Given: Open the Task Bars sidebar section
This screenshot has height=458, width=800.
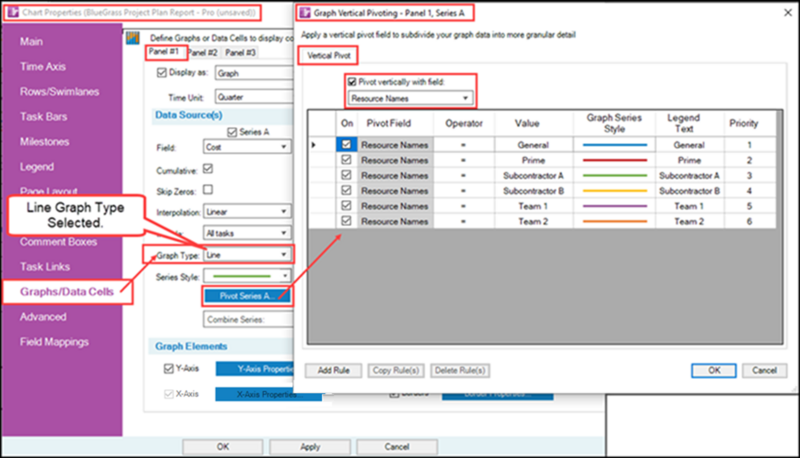Looking at the screenshot, I should point(43,117).
